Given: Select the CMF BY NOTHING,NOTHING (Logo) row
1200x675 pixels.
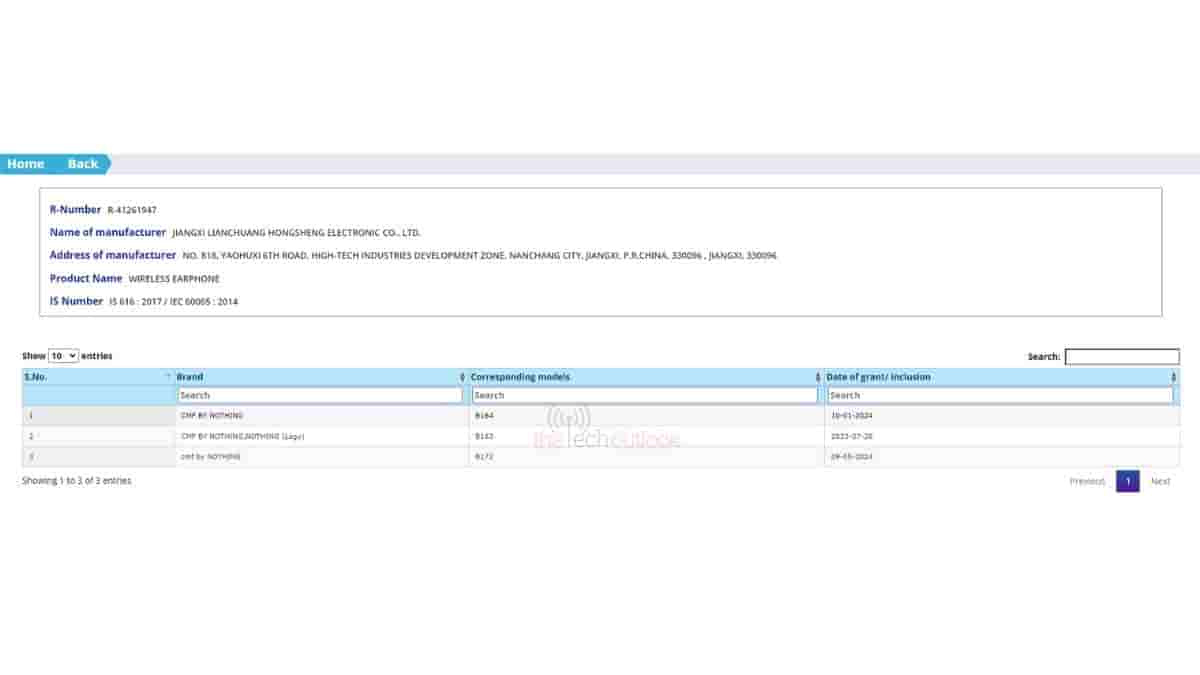Looking at the screenshot, I should pyautogui.click(x=241, y=436).
